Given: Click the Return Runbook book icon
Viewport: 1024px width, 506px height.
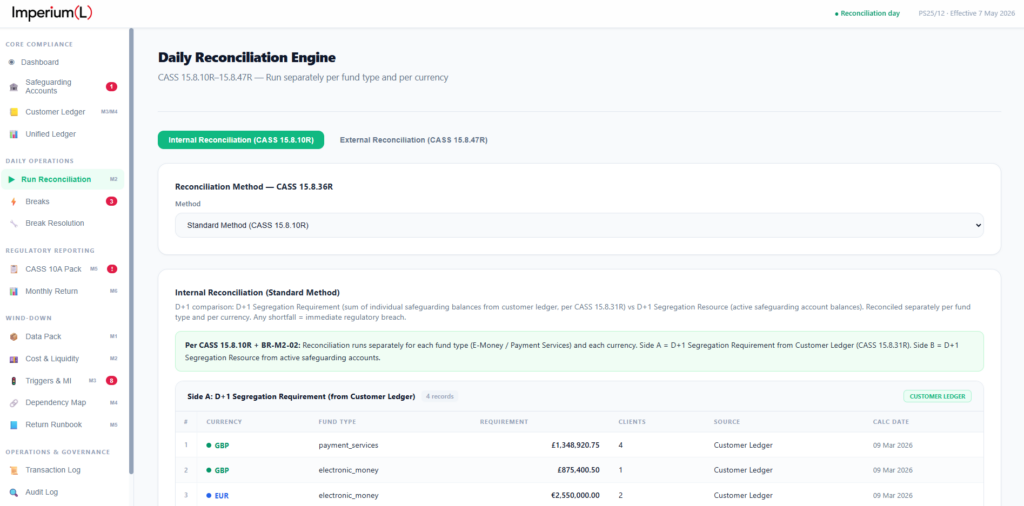Looking at the screenshot, I should pyautogui.click(x=14, y=425).
